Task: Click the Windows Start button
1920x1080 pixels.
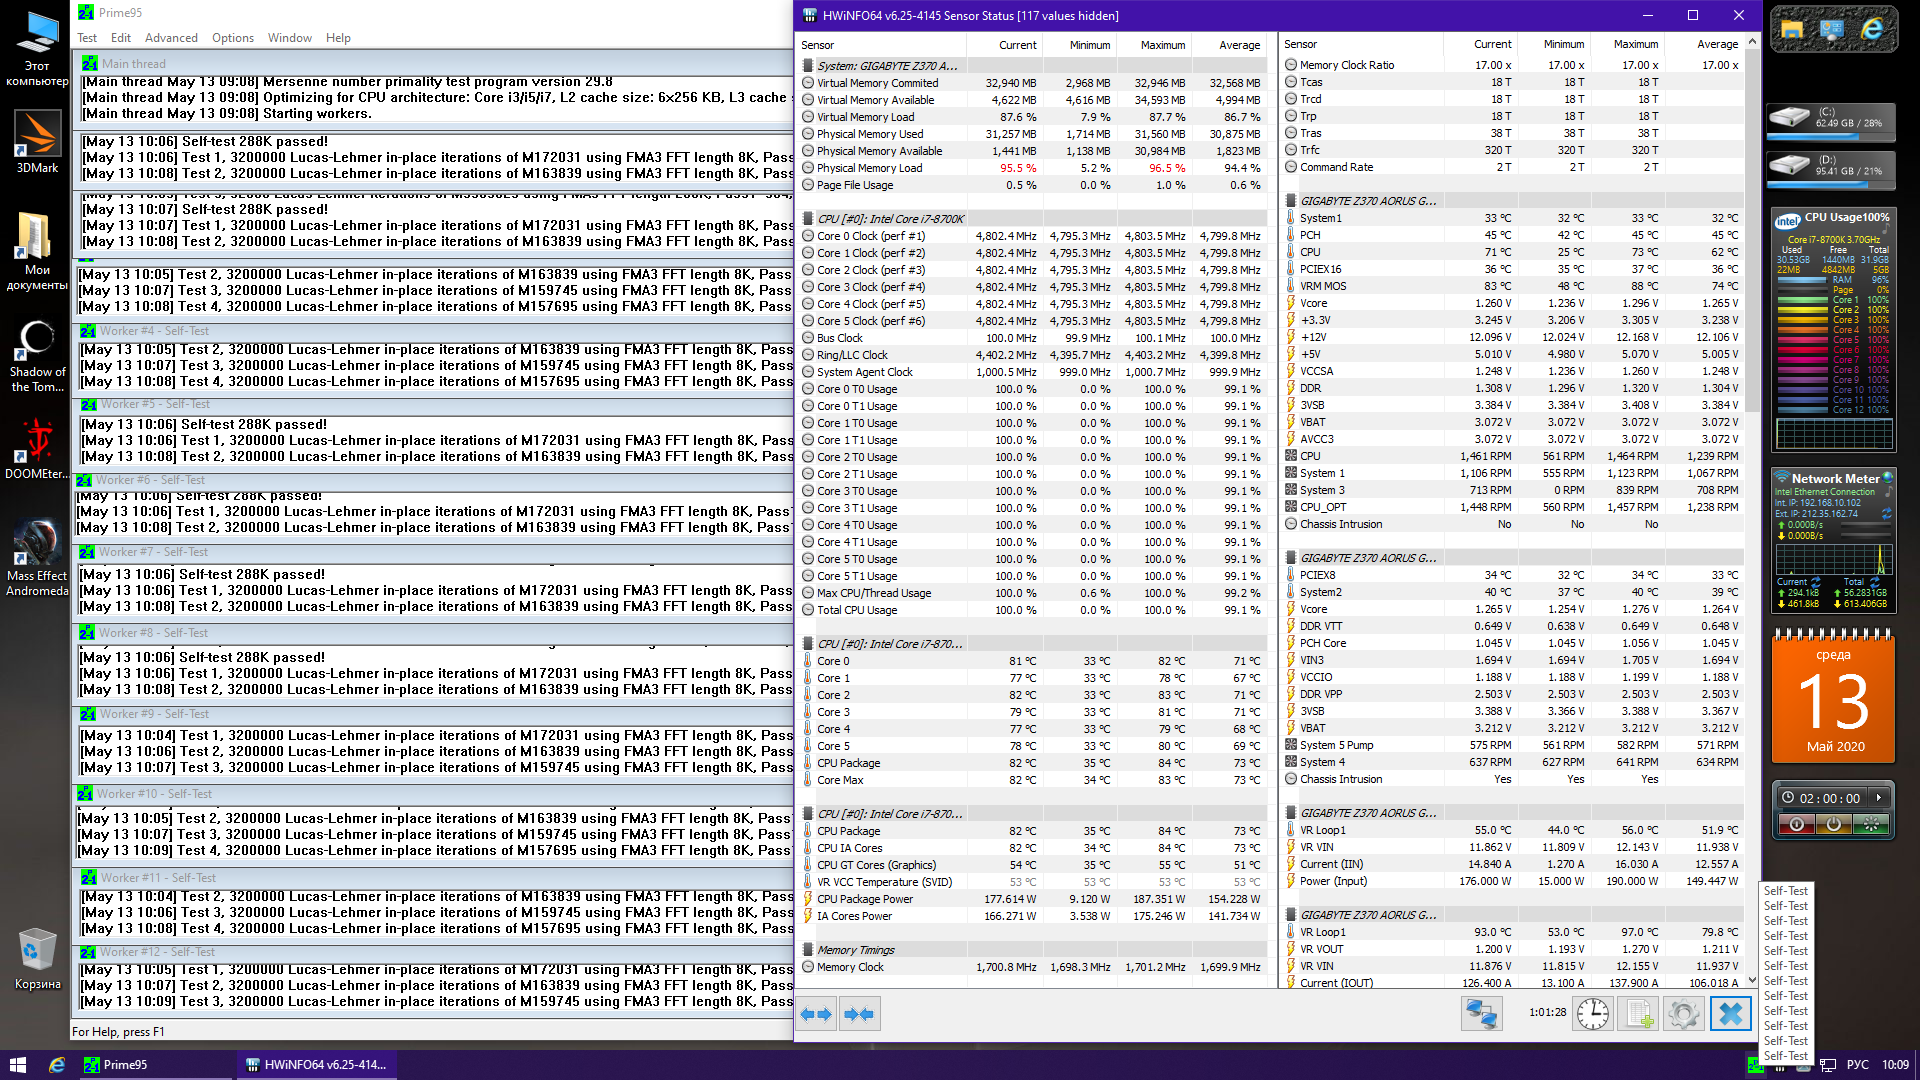Action: click(17, 1065)
